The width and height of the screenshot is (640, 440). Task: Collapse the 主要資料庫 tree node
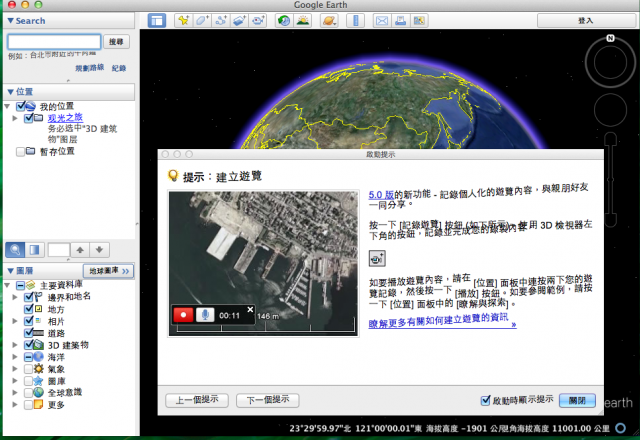[x=7, y=285]
